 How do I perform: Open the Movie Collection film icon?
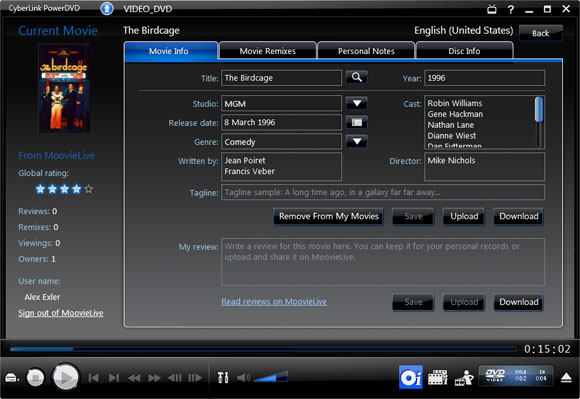437,378
